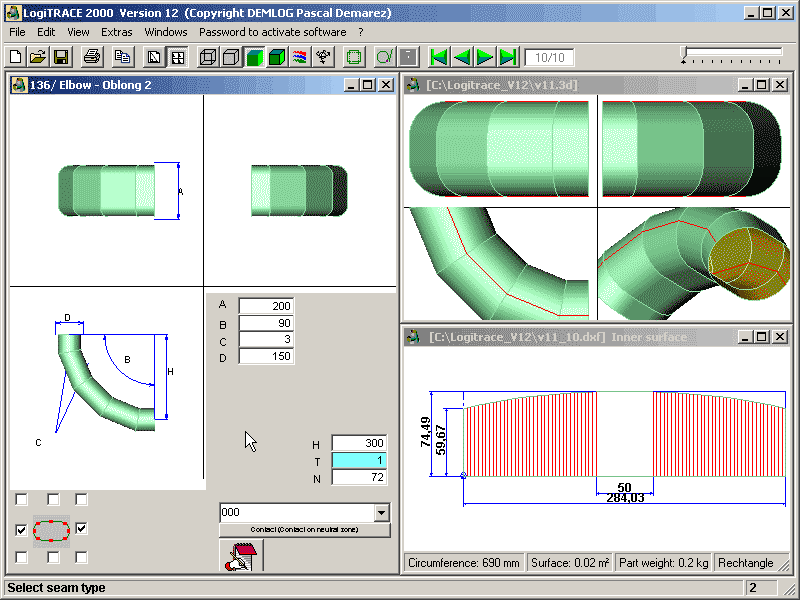Open the Edit menu
Screen dimensions: 800x600
(x=46, y=32)
